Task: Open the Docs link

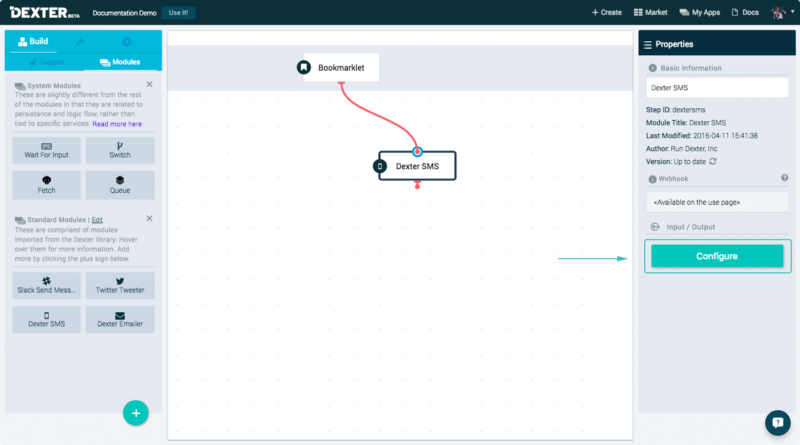Action: (x=745, y=12)
